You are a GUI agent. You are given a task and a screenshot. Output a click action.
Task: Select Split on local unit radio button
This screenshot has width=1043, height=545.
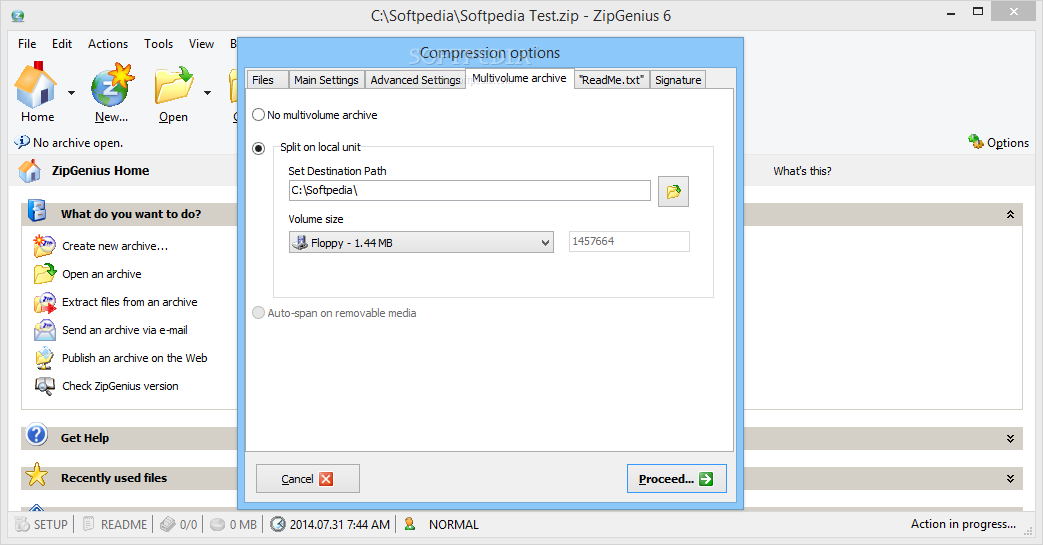(x=259, y=148)
